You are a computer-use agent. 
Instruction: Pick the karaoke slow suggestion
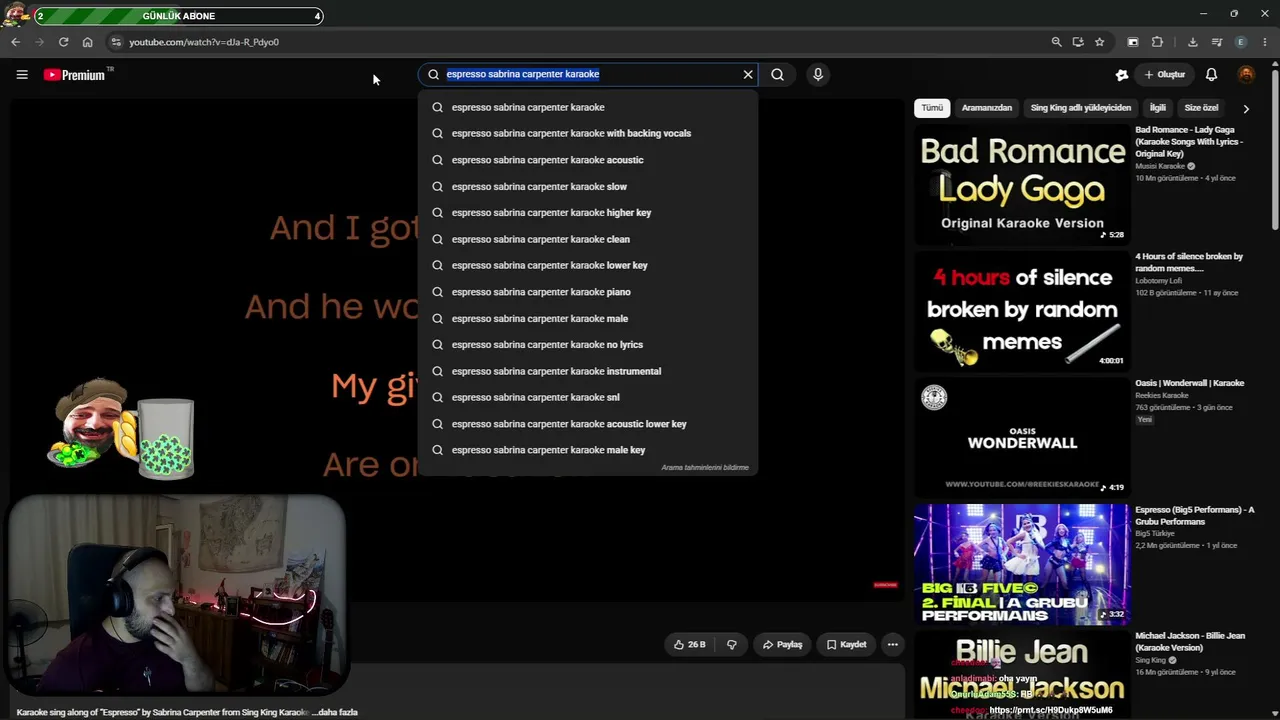click(588, 186)
